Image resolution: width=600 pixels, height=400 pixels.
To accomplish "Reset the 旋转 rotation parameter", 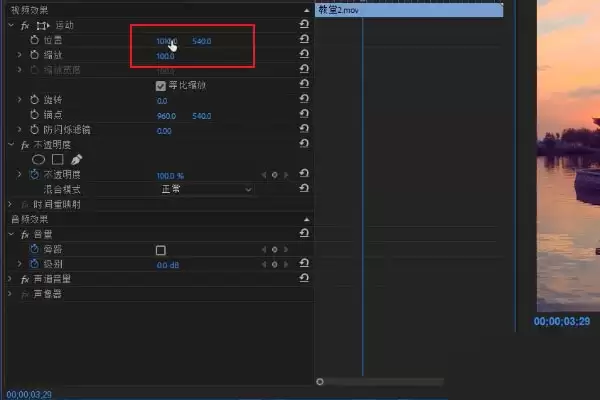I will coord(304,99).
